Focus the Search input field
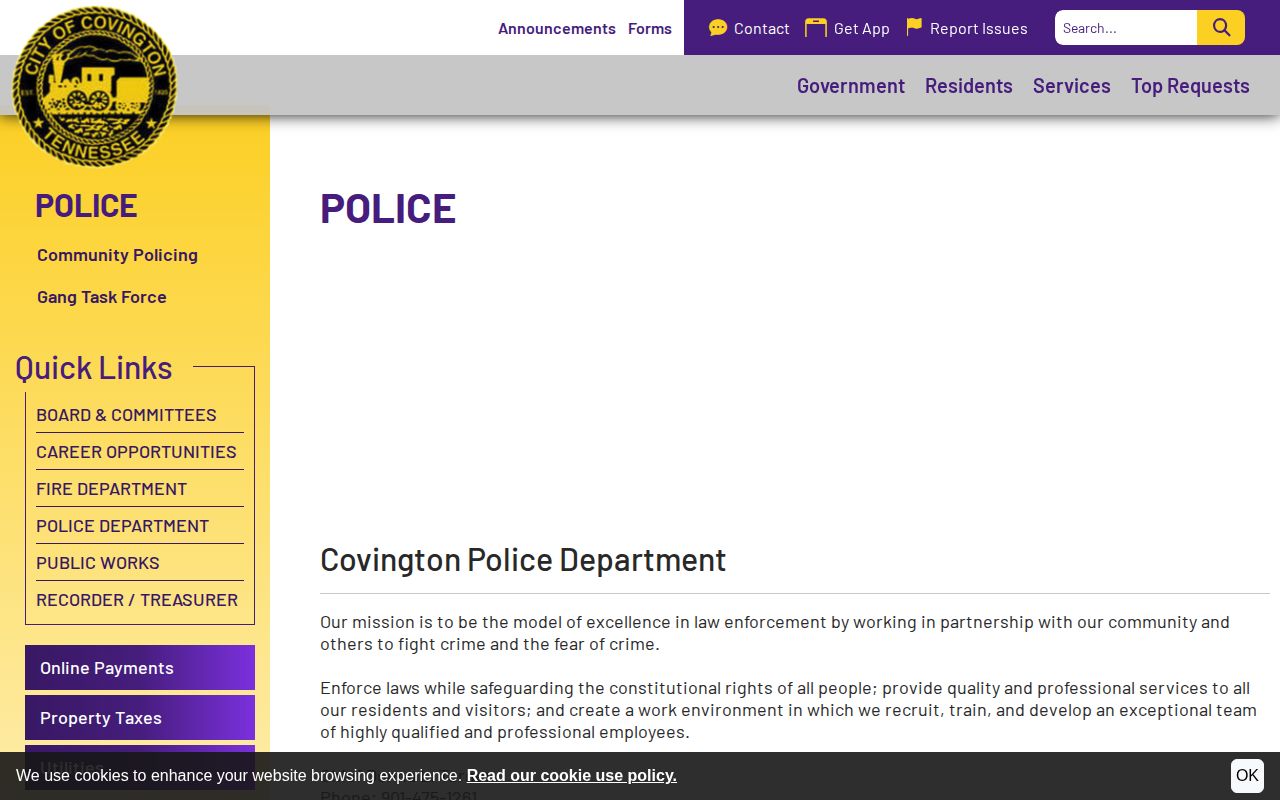This screenshot has height=800, width=1280. pyautogui.click(x=1126, y=28)
